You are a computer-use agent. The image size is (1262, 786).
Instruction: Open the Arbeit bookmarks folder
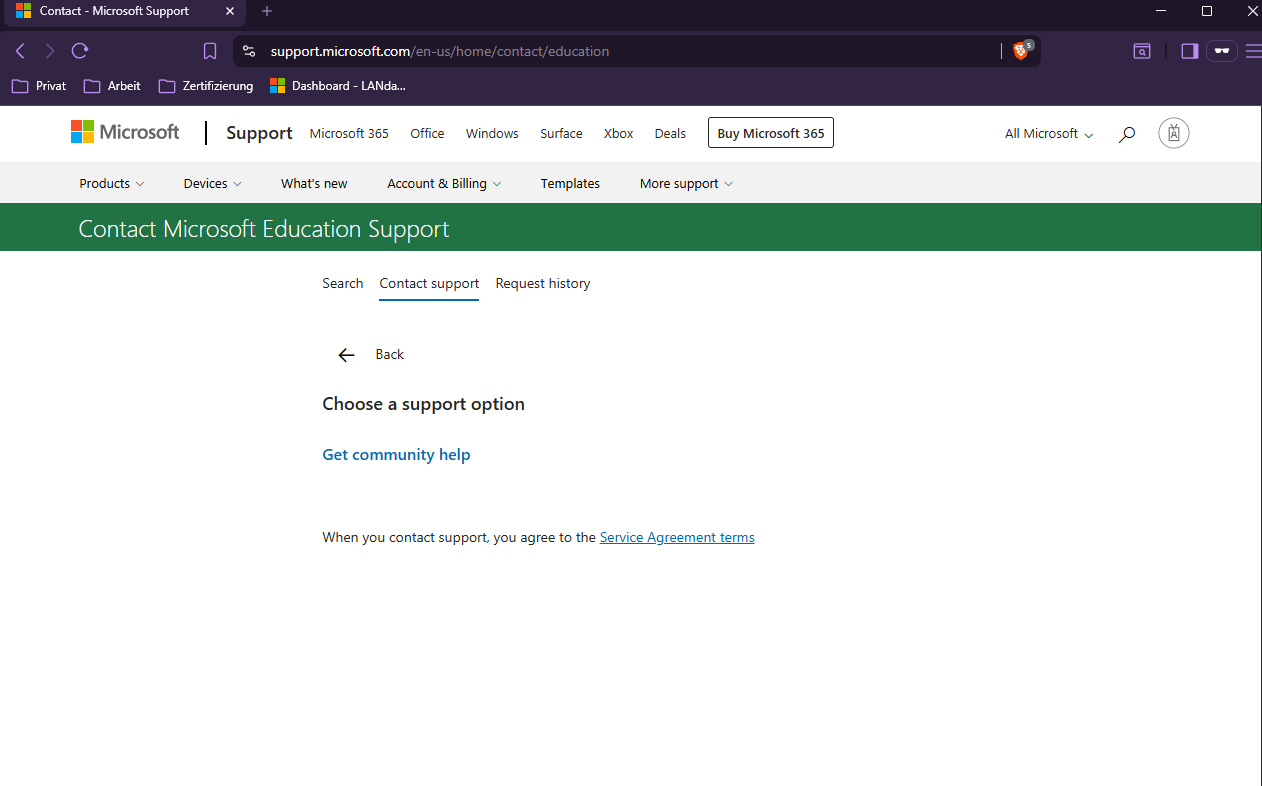[112, 86]
